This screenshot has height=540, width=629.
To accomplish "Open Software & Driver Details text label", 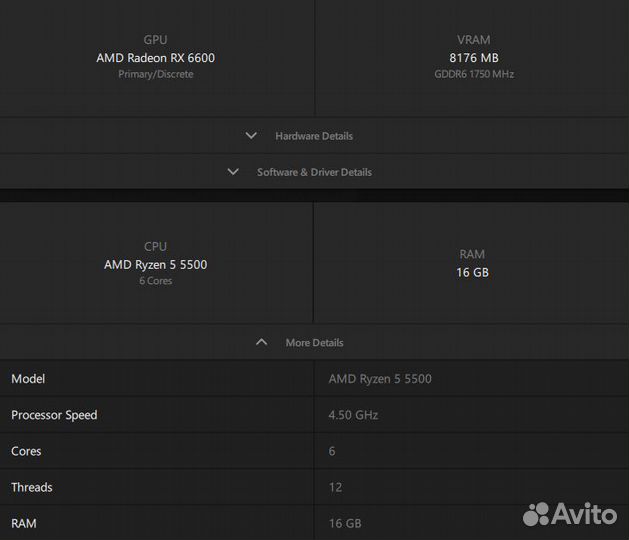I will [314, 172].
